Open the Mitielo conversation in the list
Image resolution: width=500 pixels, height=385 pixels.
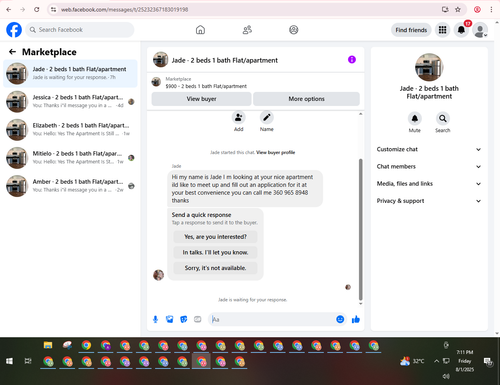pyautogui.click(x=70, y=158)
